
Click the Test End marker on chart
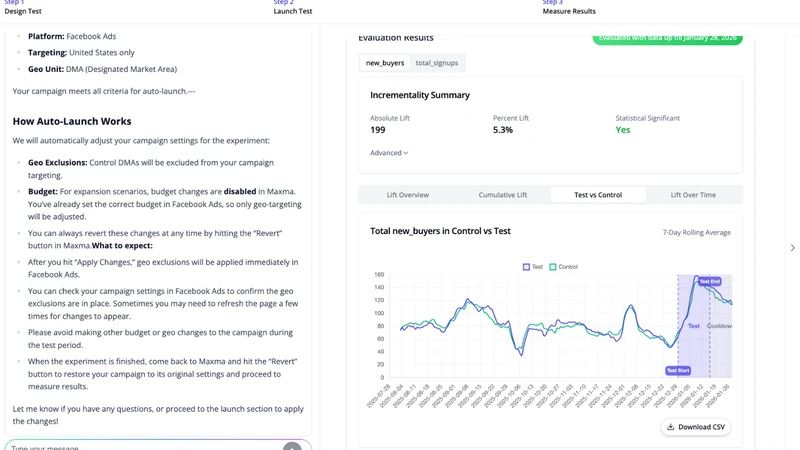pos(709,281)
